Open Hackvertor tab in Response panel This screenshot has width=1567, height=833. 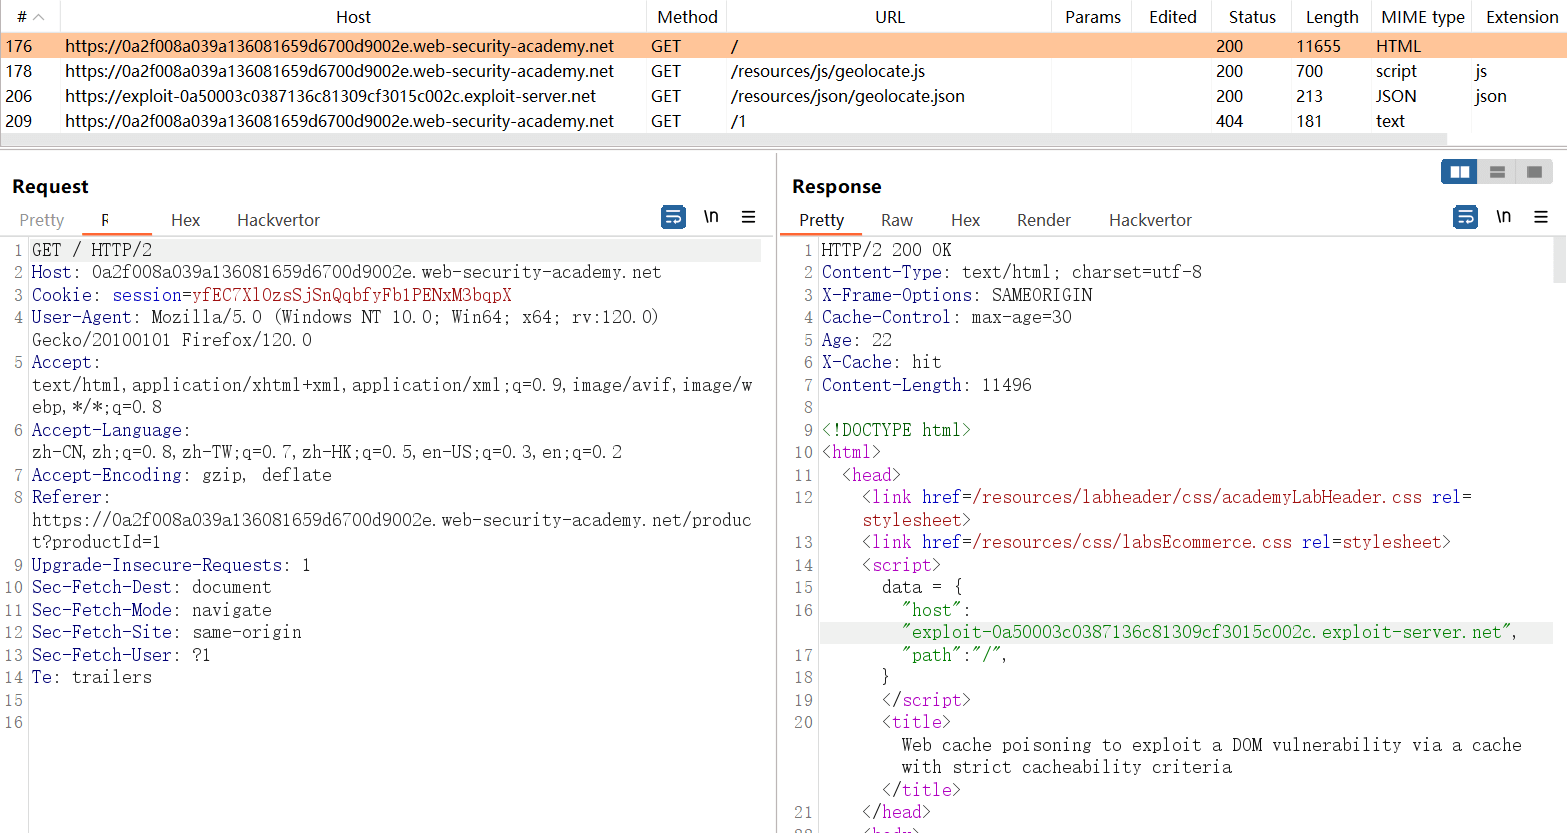(x=1150, y=220)
